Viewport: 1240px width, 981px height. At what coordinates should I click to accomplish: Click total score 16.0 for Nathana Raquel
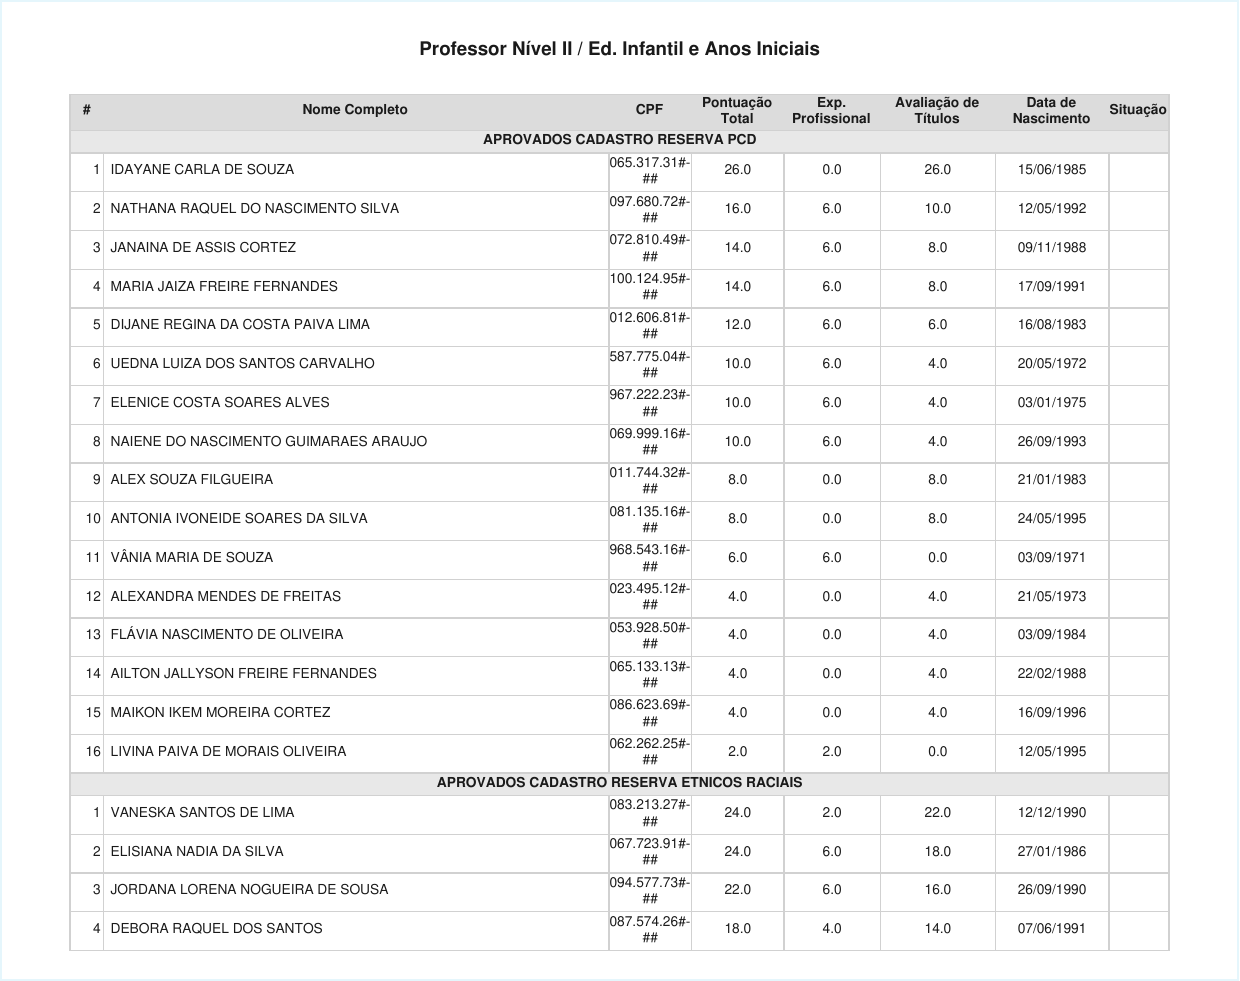(x=737, y=209)
